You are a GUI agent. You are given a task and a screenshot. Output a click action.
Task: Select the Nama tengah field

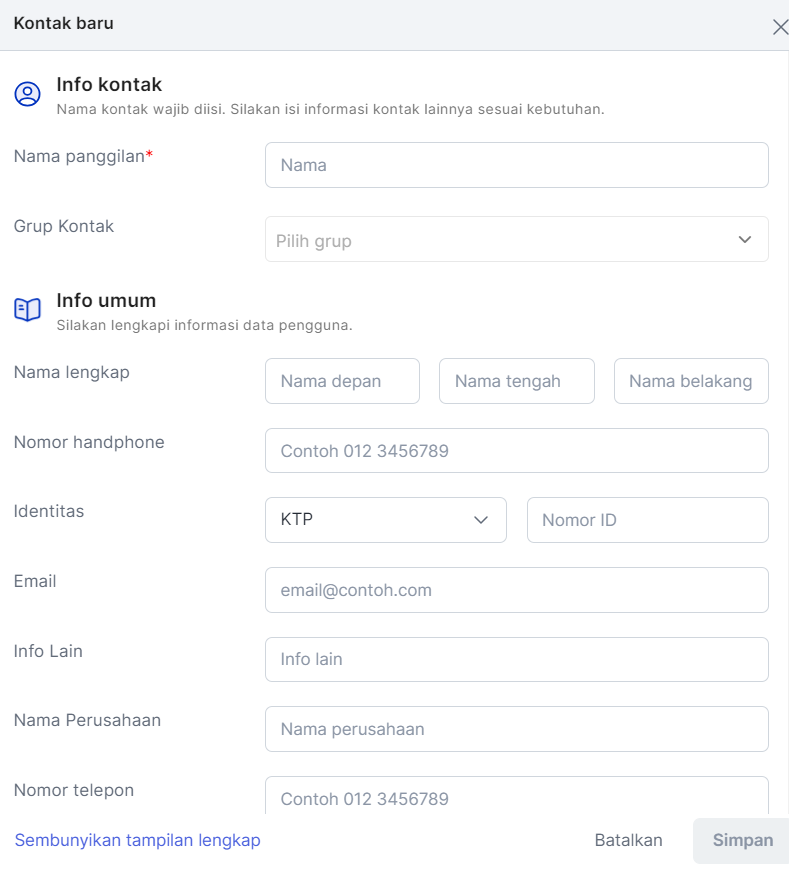[517, 381]
